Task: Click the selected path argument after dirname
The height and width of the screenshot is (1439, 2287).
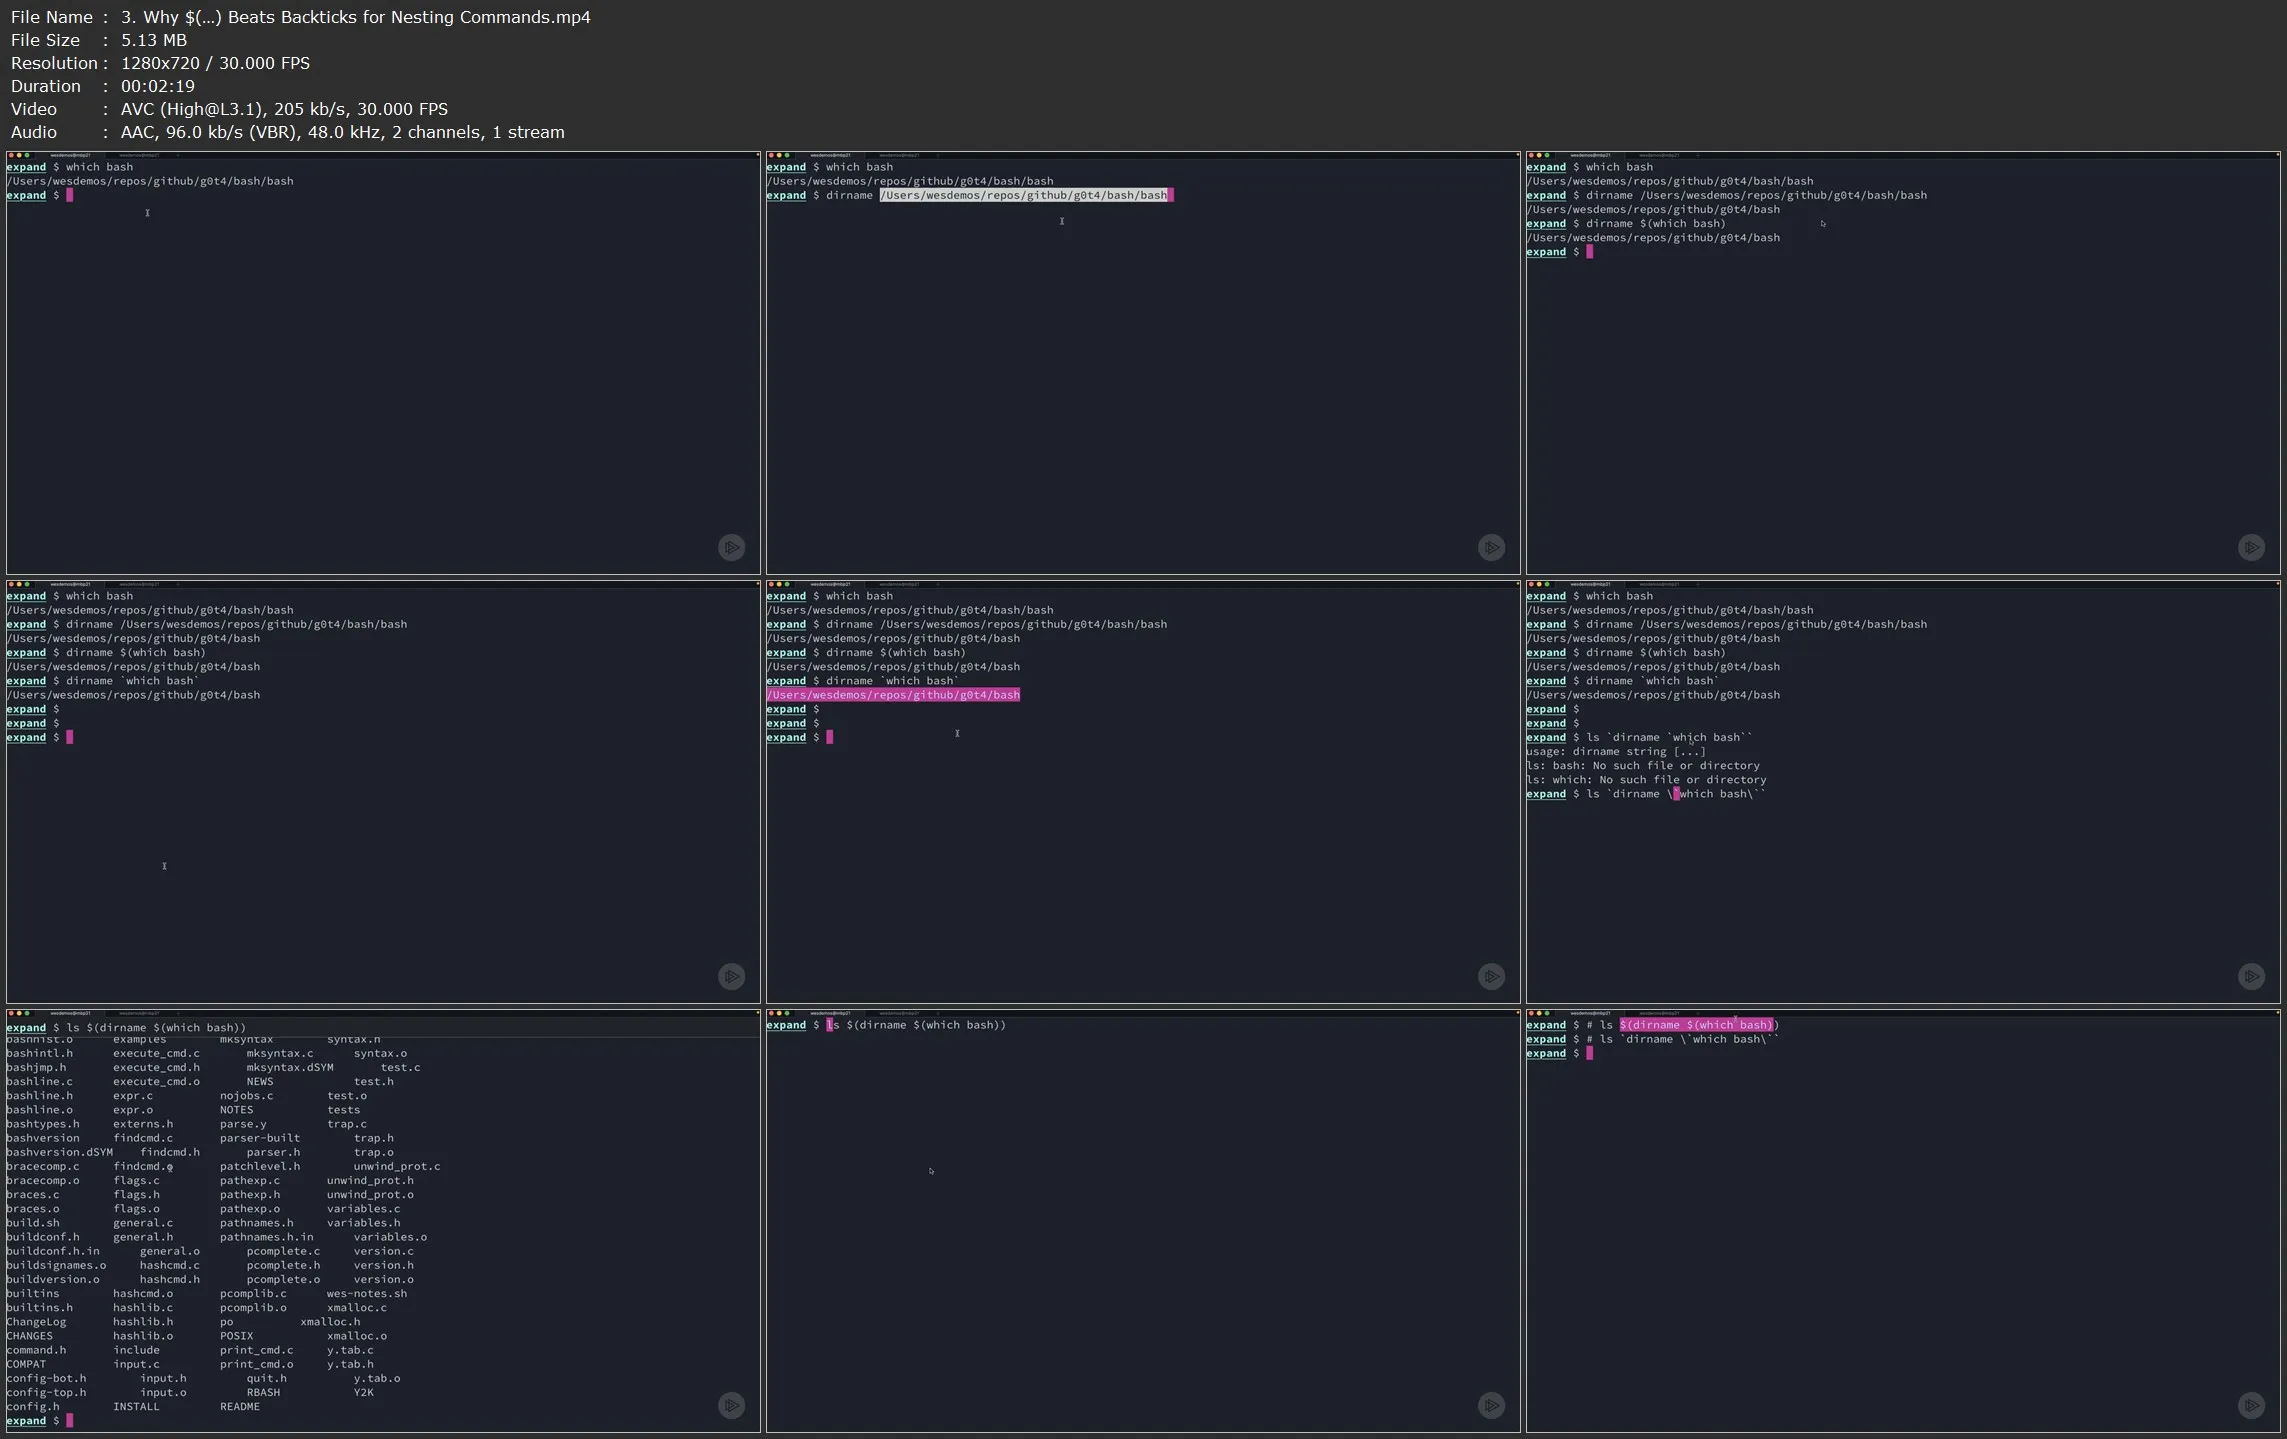Action: pos(1023,195)
